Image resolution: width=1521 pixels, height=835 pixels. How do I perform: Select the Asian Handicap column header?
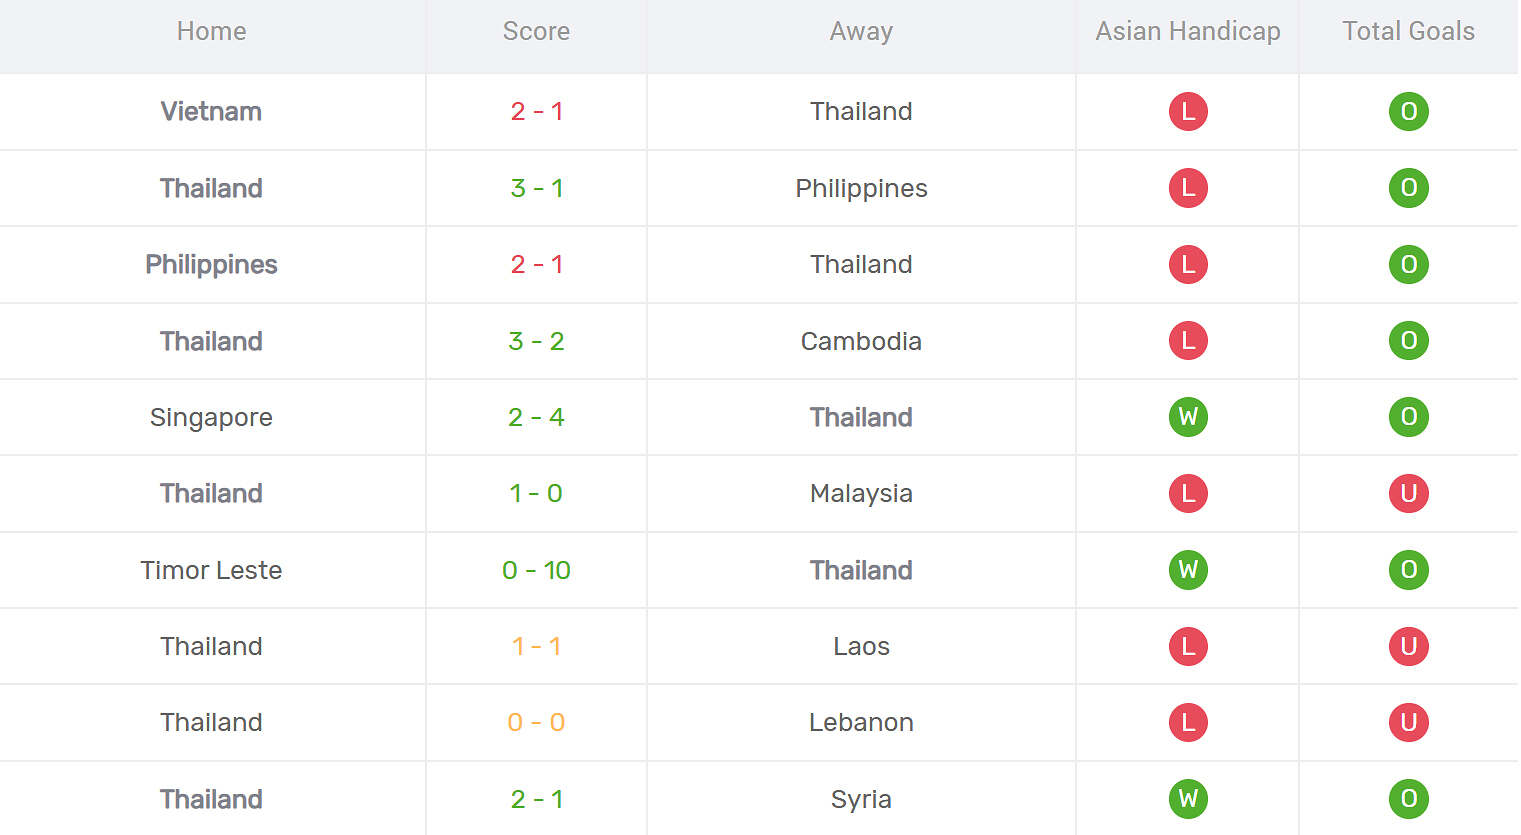(x=1188, y=32)
